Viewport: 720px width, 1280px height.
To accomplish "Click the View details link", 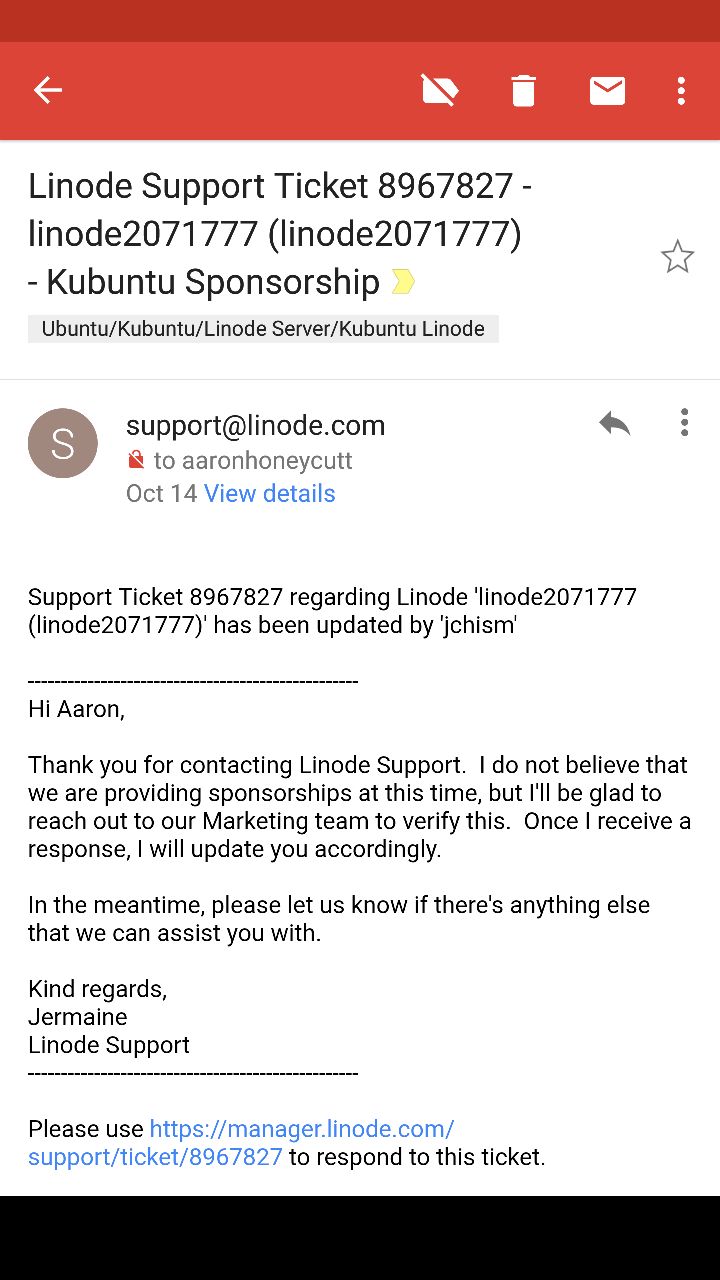I will tap(269, 493).
